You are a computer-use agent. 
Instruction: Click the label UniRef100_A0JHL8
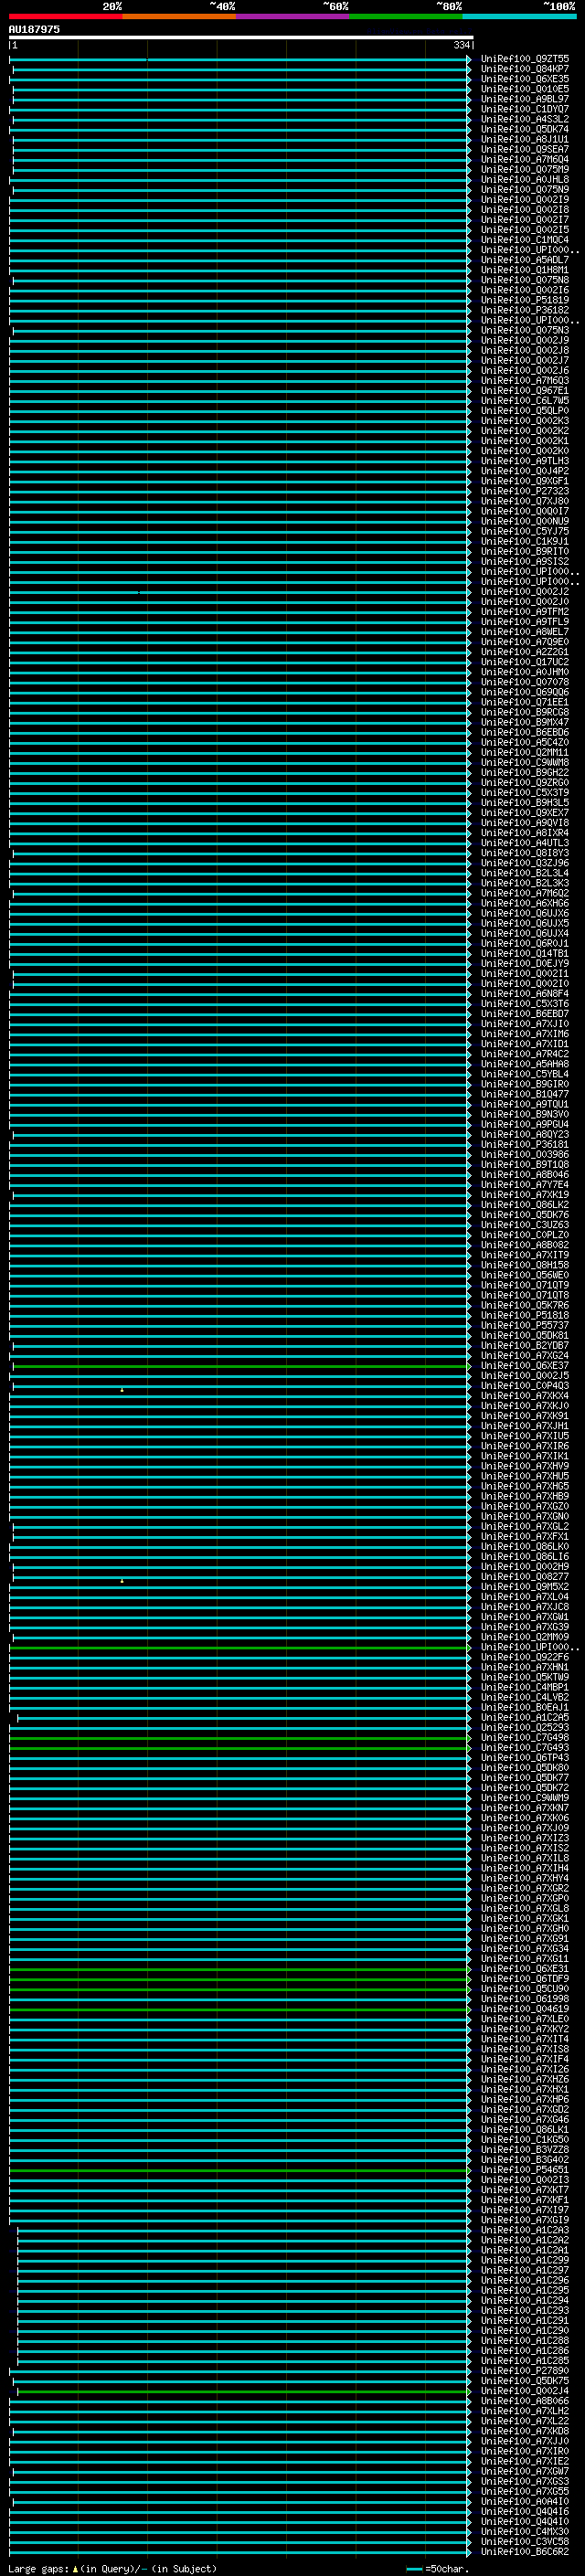point(524,180)
